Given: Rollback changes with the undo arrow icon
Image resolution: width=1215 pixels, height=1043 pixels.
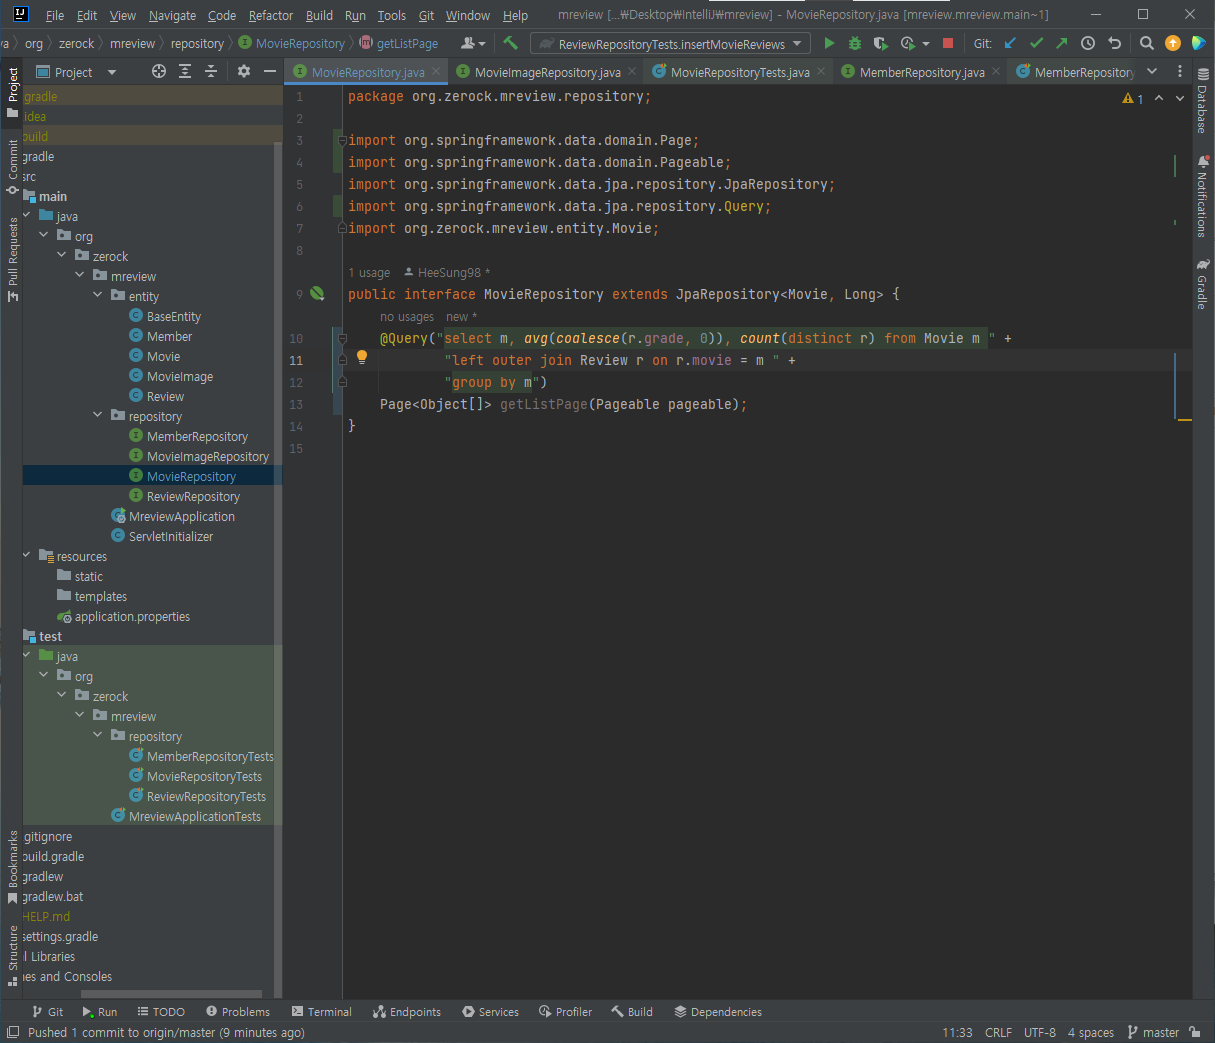Looking at the screenshot, I should click(x=1114, y=43).
